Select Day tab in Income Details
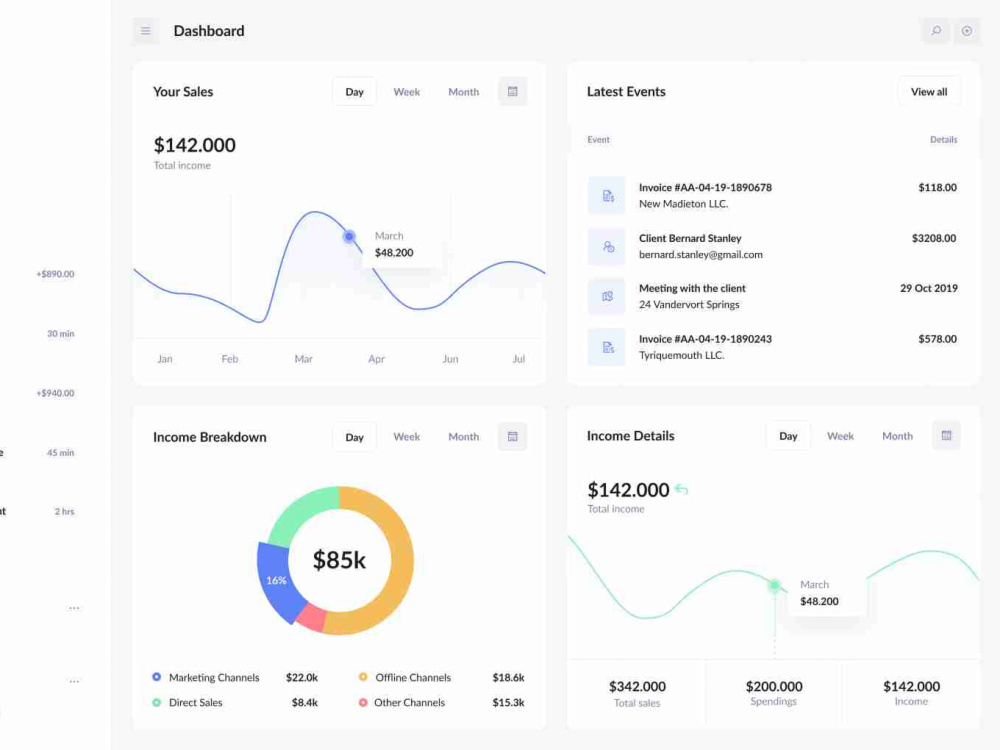 [788, 436]
